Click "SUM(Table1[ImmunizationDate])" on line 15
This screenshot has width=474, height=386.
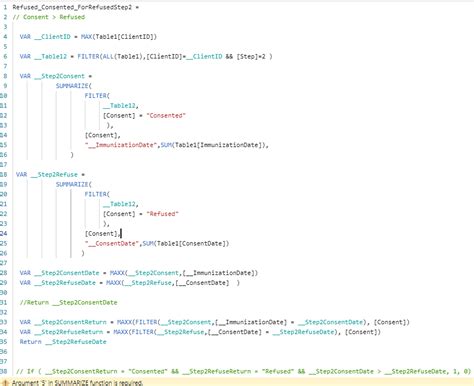tap(214, 145)
